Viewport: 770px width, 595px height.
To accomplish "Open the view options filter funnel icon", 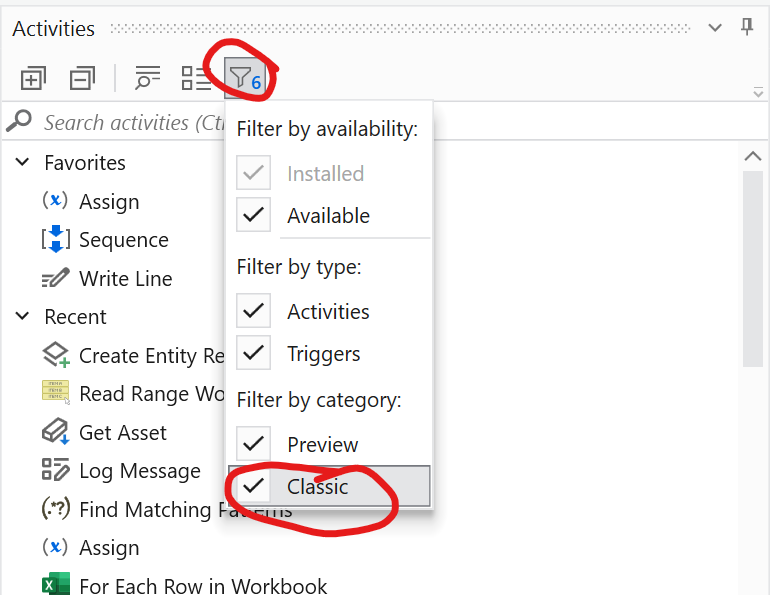I will pos(245,79).
